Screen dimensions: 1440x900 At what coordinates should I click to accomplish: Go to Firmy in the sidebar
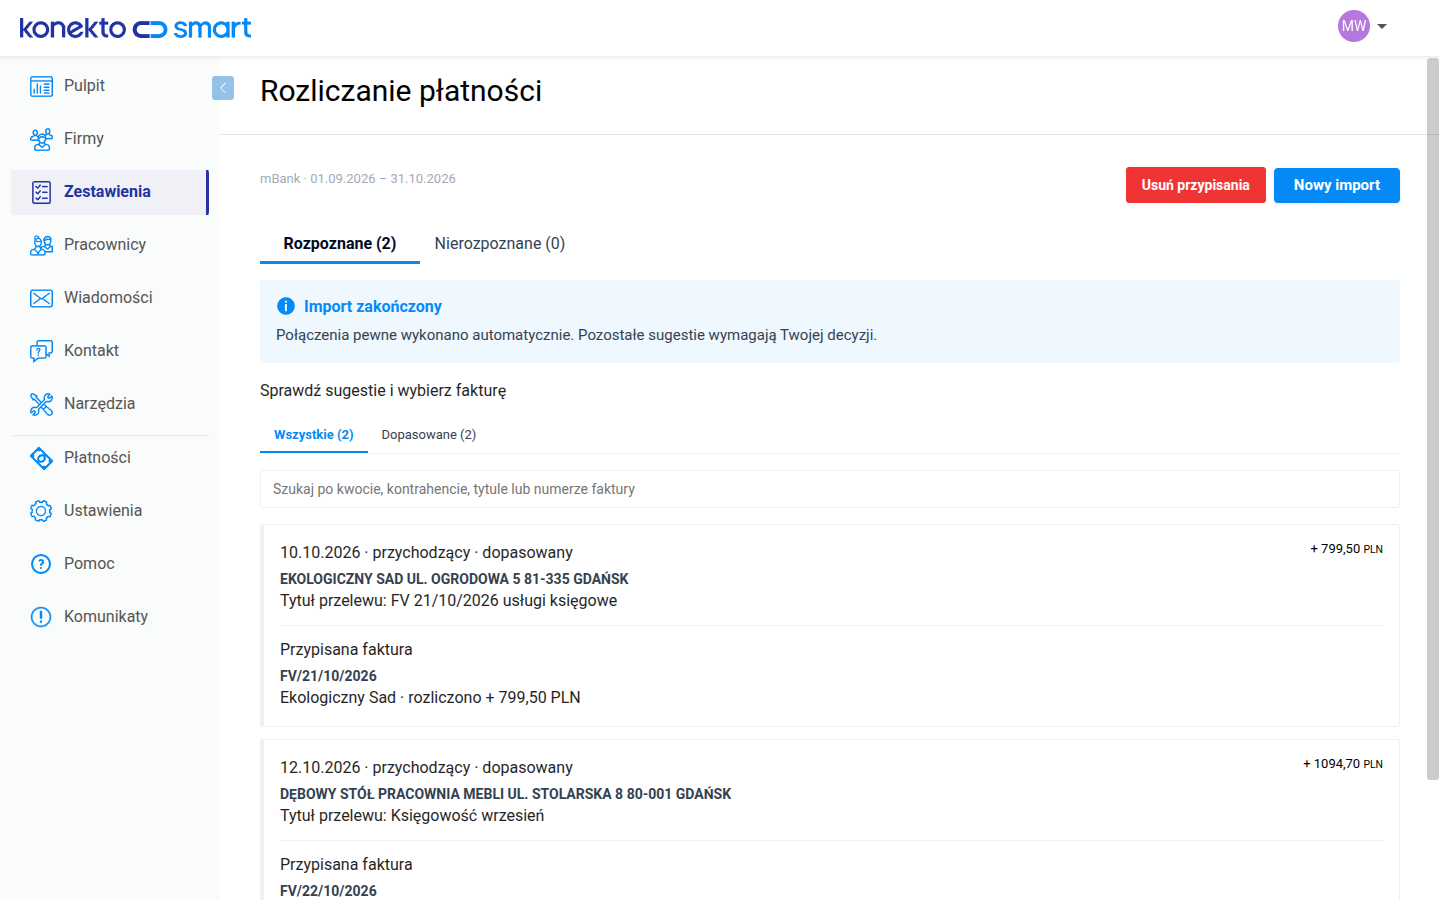[x=84, y=139]
